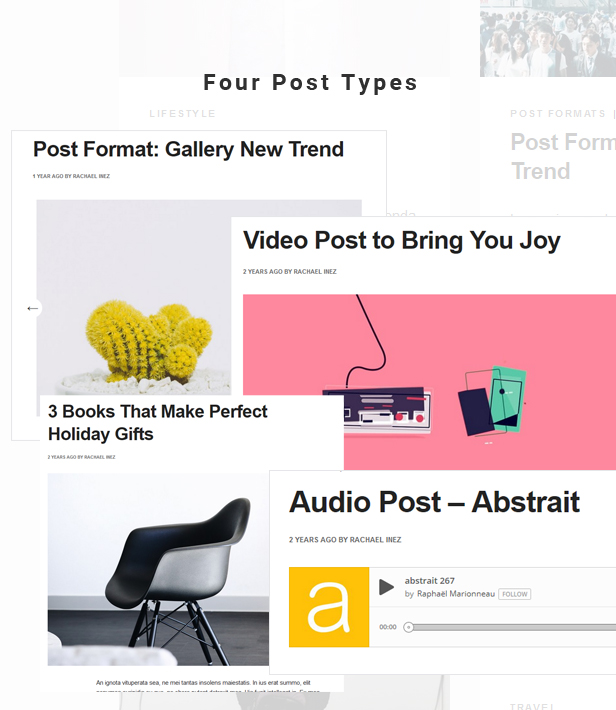
Task: Click the crowd photo in top right corner
Action: coord(548,38)
